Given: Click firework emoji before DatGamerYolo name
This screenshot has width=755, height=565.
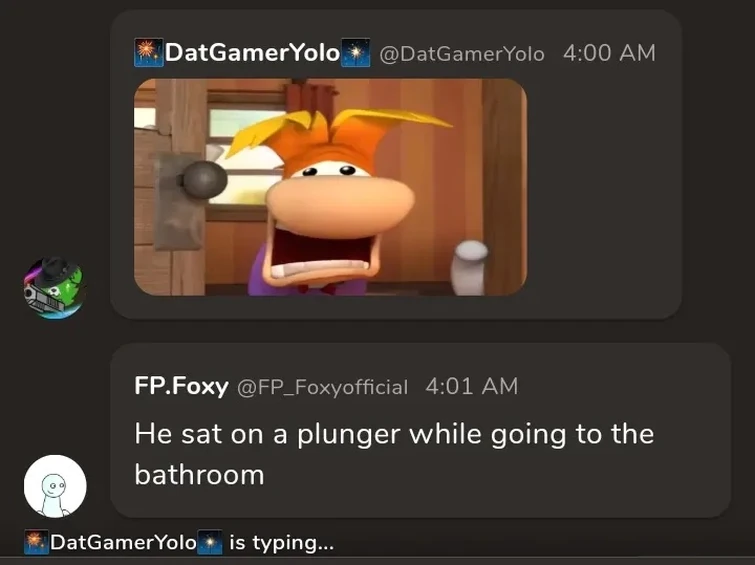Looking at the screenshot, I should click(148, 53).
